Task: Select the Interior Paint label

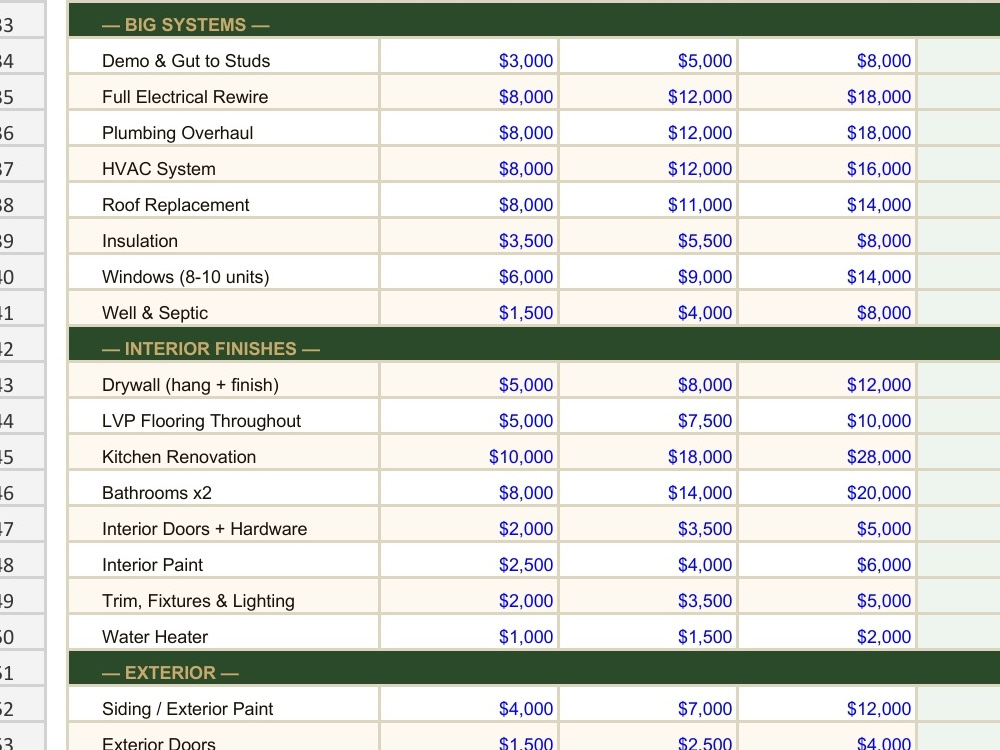Action: tap(224, 561)
